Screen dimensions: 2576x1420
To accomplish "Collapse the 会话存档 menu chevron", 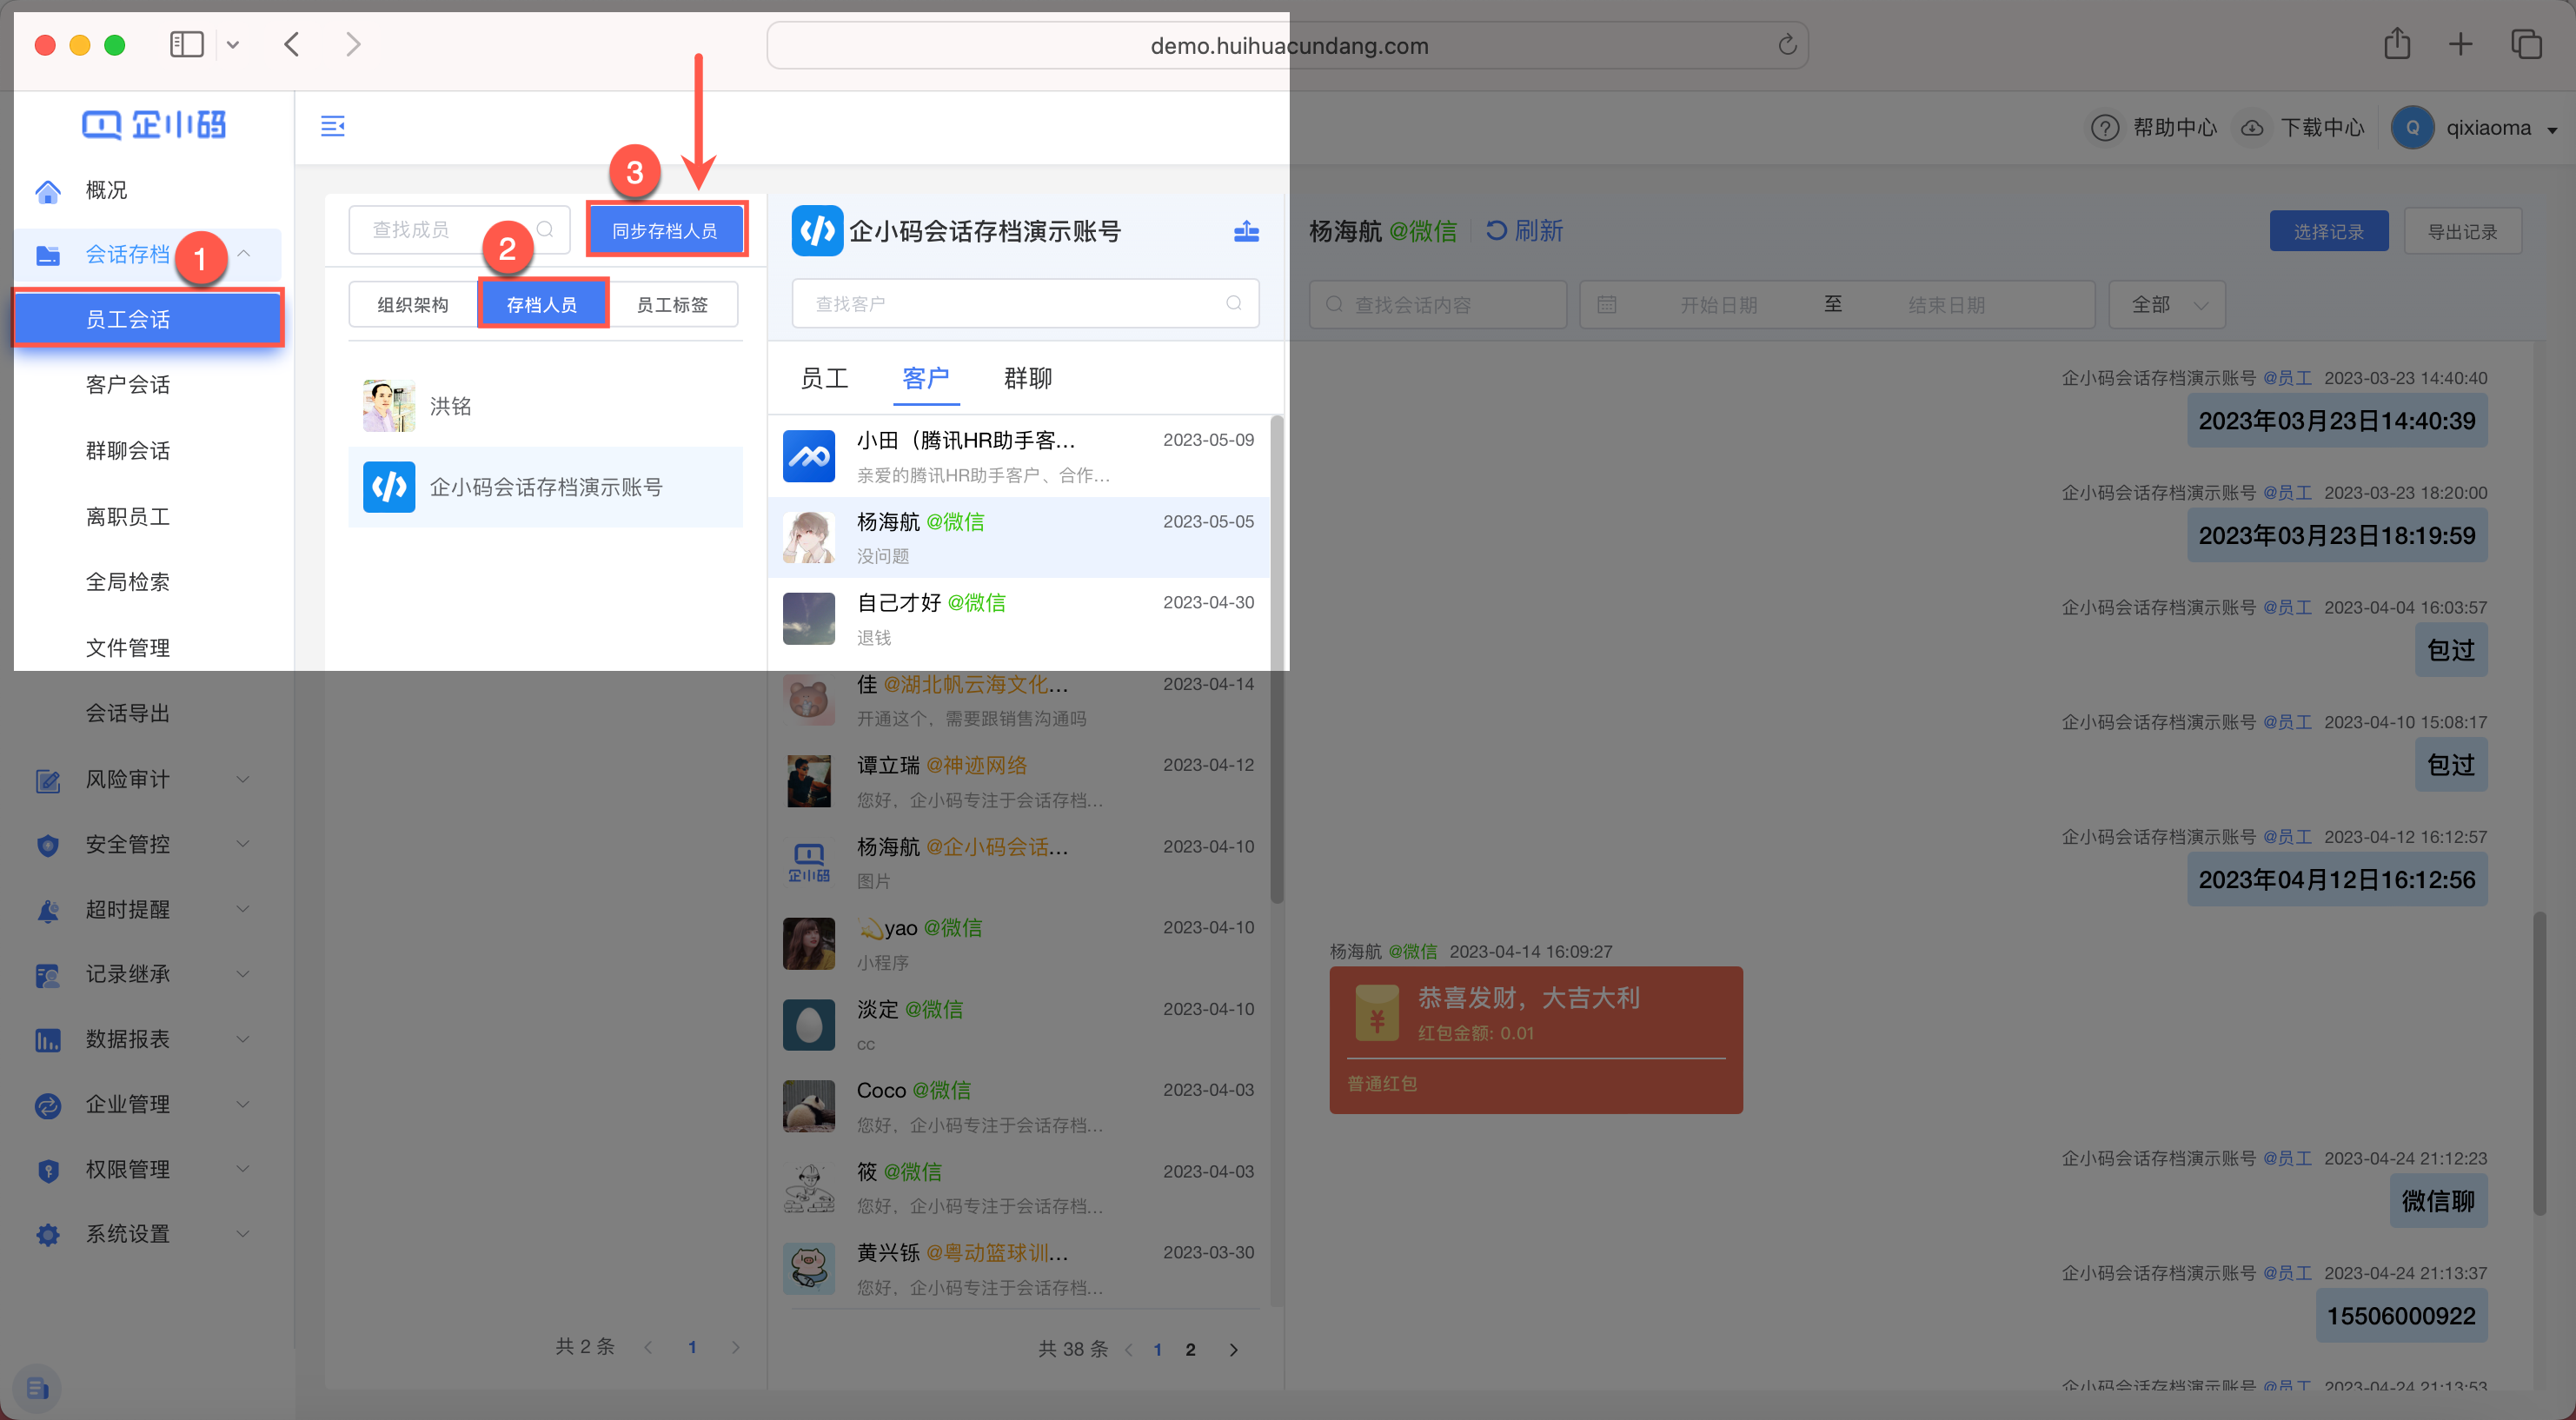I will (x=243, y=254).
